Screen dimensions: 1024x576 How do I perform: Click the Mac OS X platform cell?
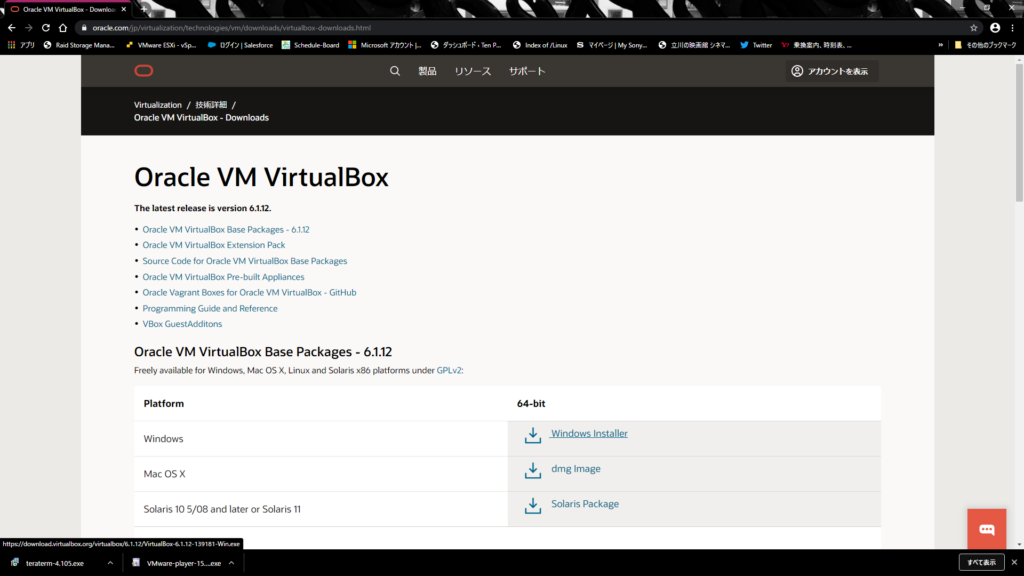click(321, 474)
